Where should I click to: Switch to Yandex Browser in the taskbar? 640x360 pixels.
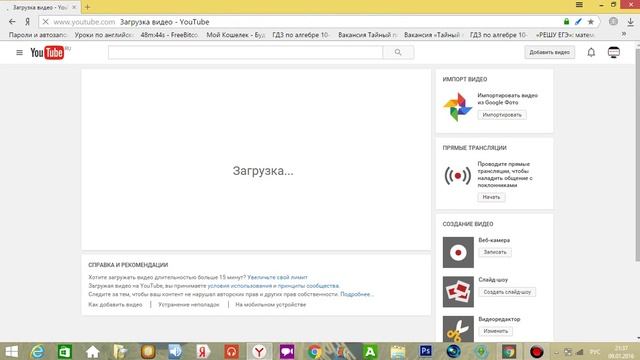pyautogui.click(x=259, y=352)
